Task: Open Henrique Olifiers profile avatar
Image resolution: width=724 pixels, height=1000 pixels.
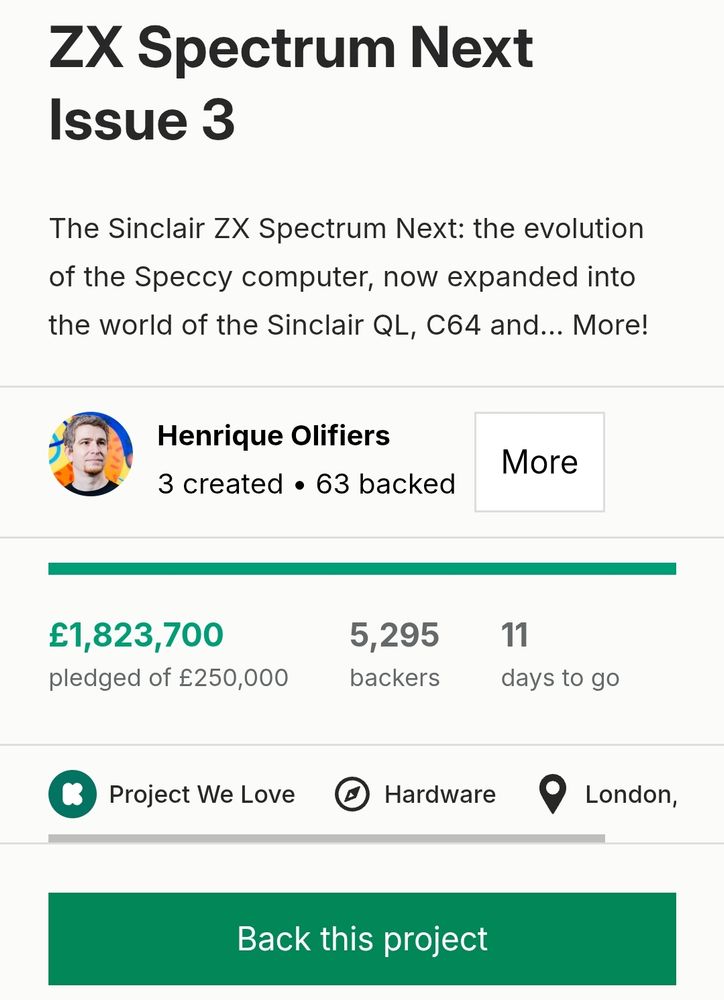Action: (x=91, y=453)
